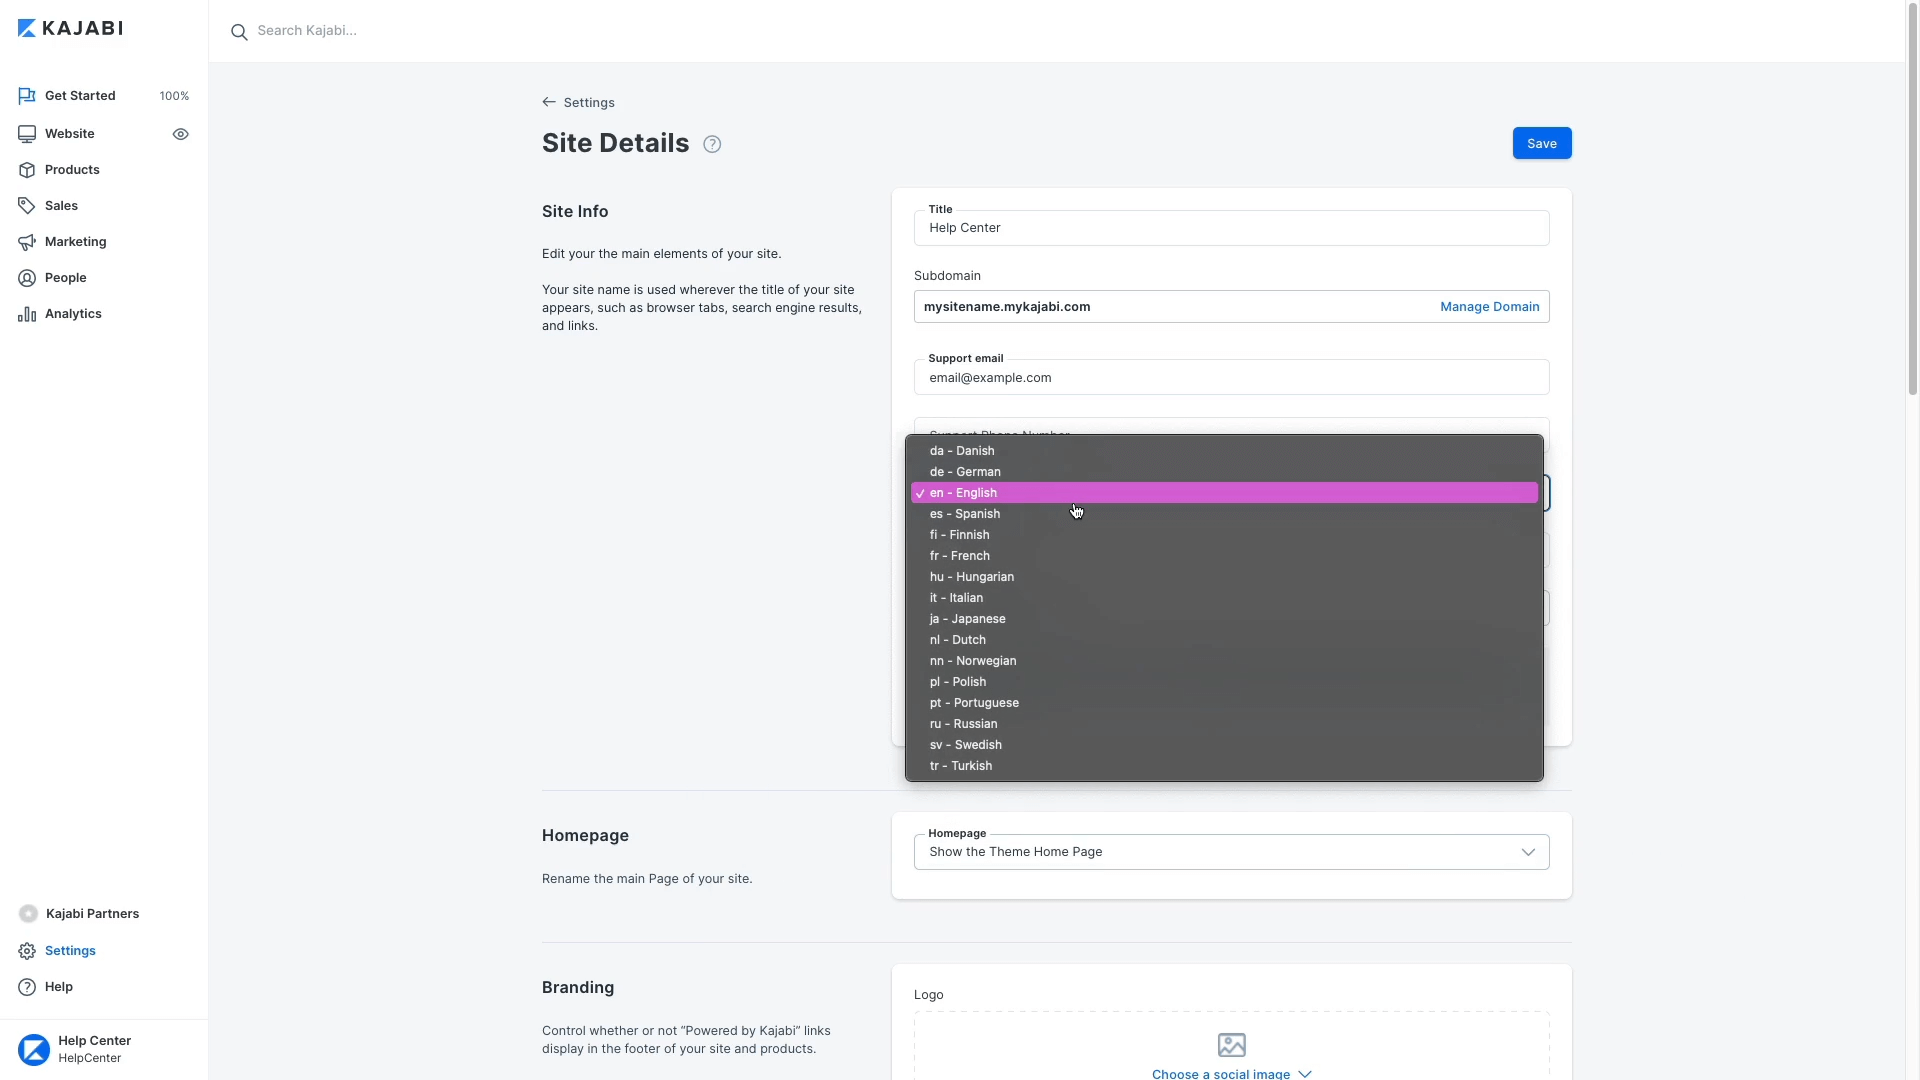The height and width of the screenshot is (1080, 1920).
Task: Open Products from the box icon
Action: pos(27,170)
